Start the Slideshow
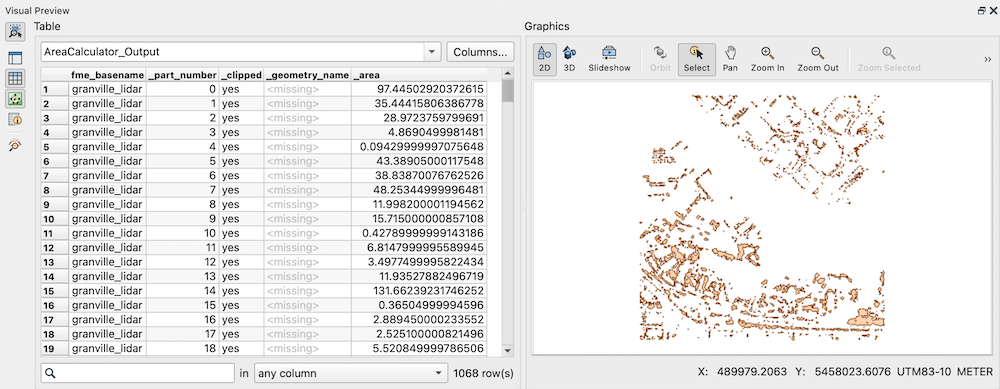This screenshot has height=389, width=1000. 609,59
